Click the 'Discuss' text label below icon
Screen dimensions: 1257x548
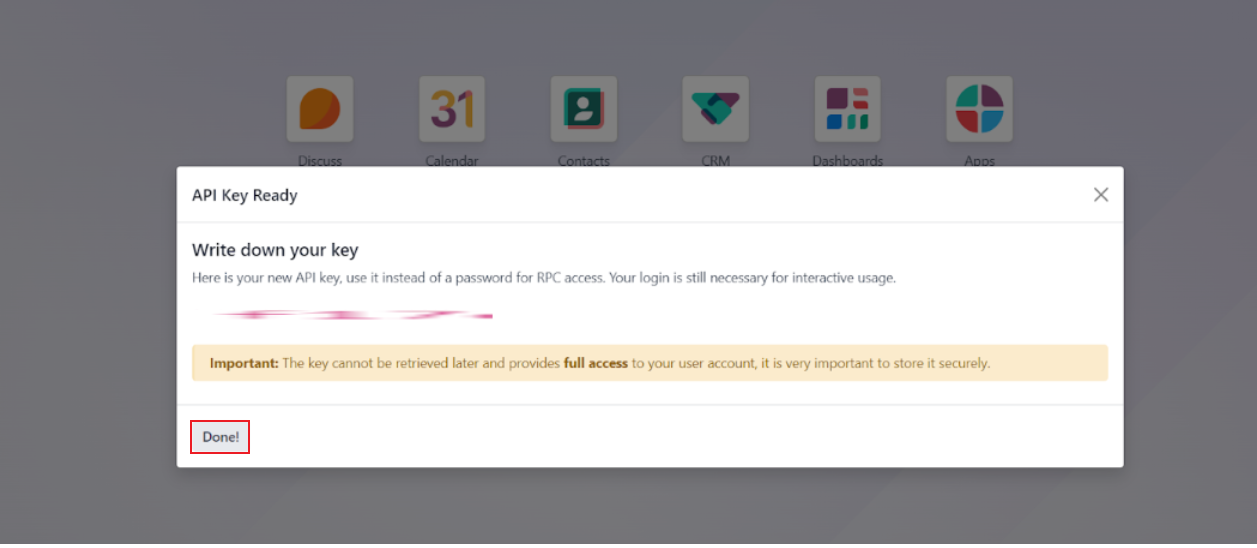320,161
